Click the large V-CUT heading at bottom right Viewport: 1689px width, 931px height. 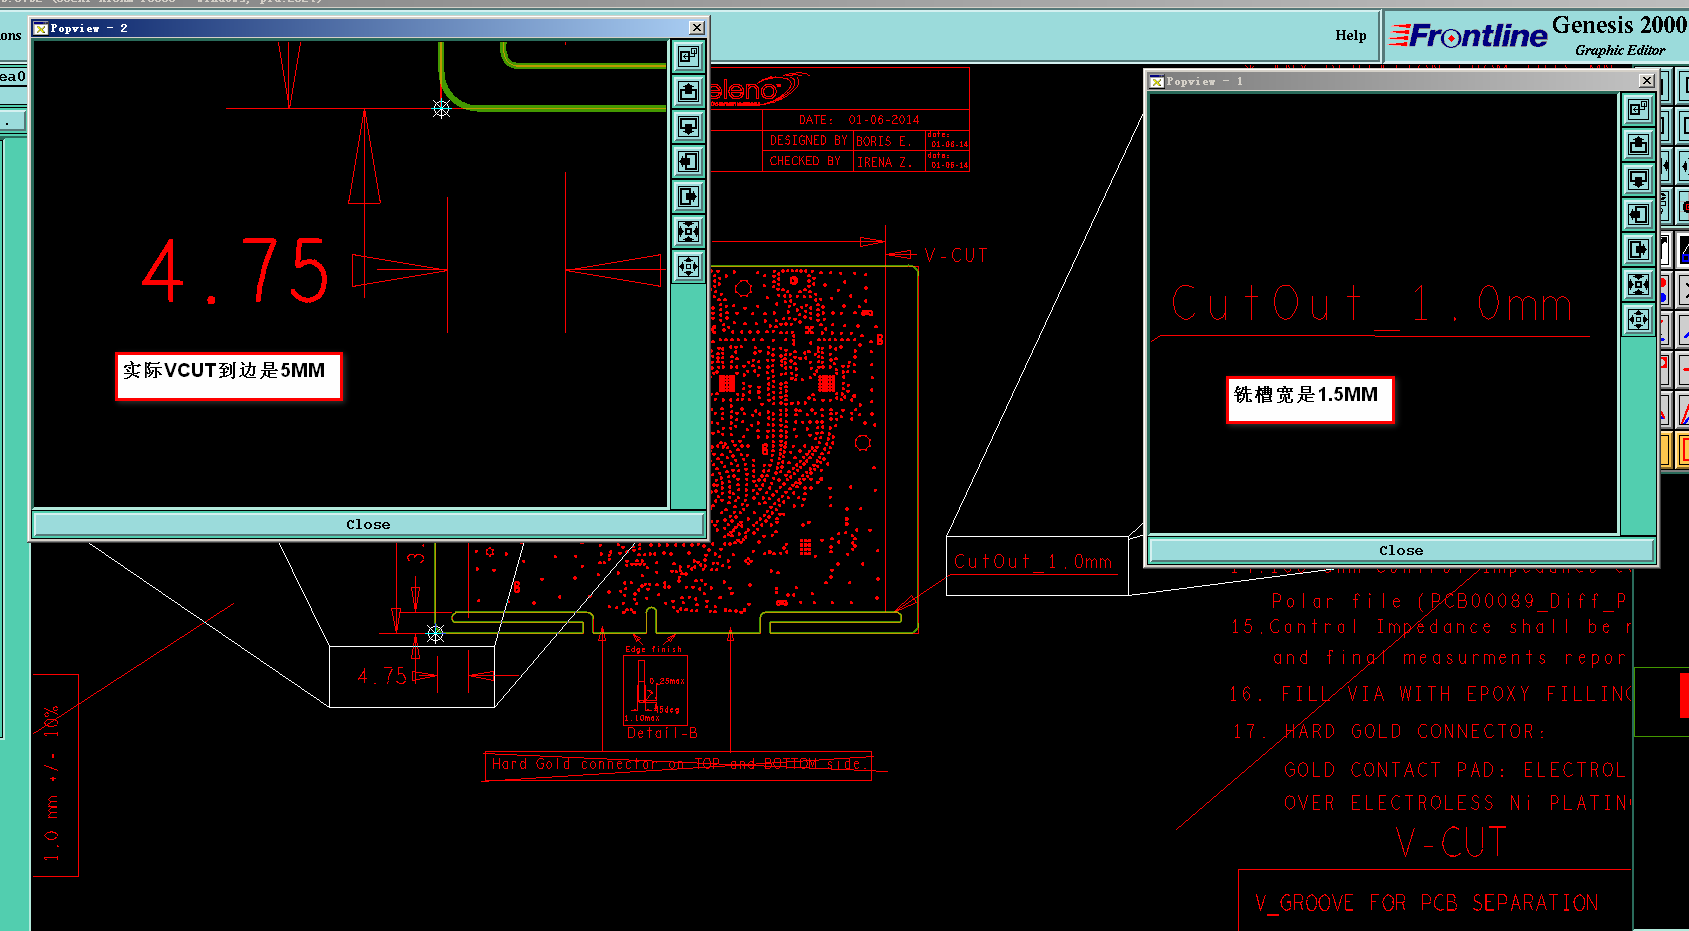pos(1451,843)
